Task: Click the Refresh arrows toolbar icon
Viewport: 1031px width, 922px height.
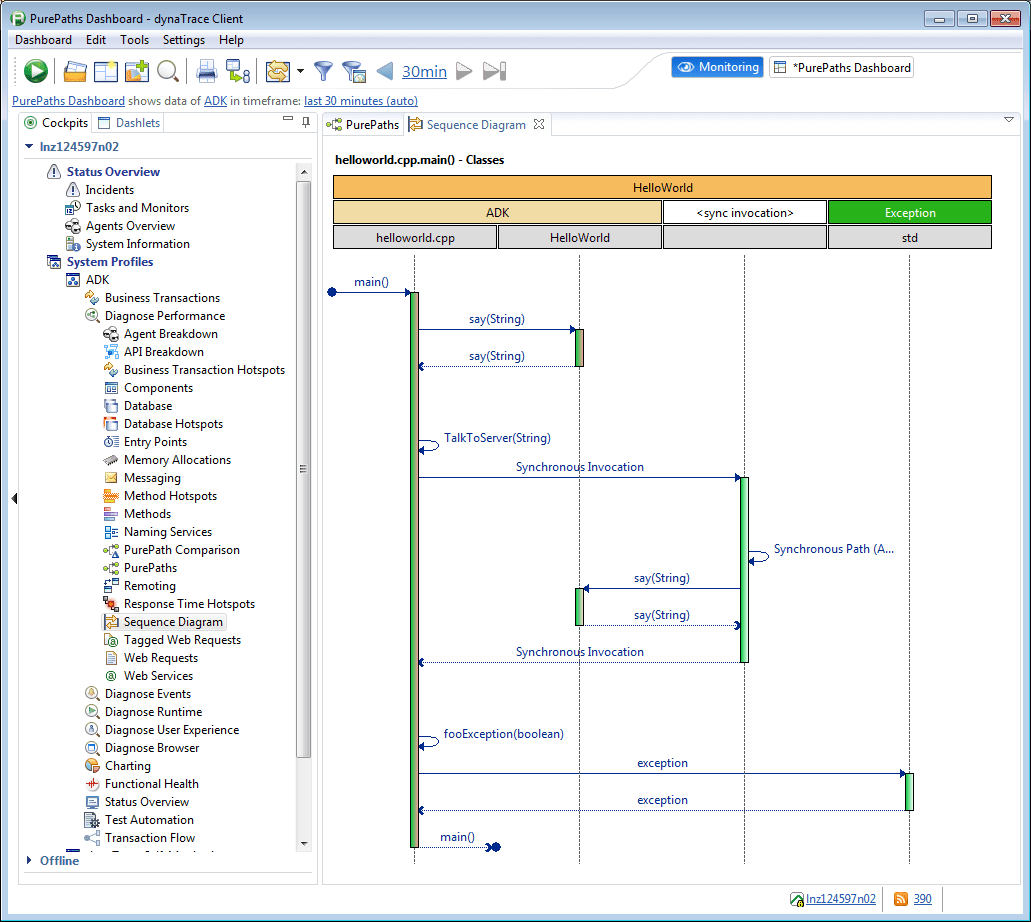Action: coord(277,71)
